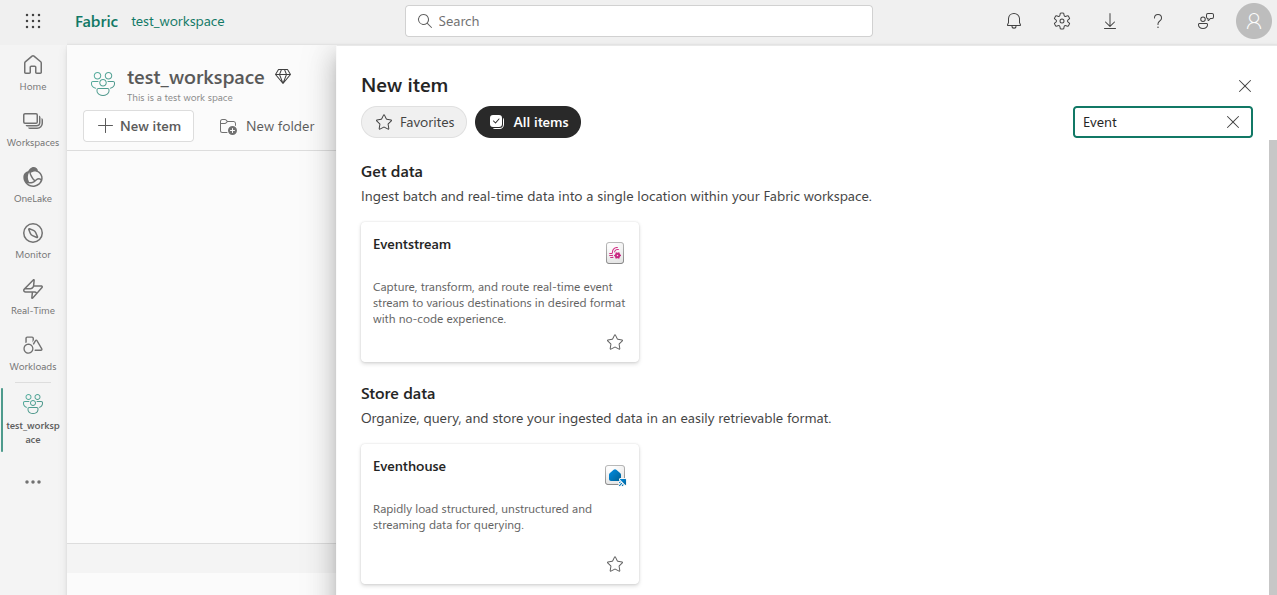
Task: Open the Settings gear
Action: tap(1061, 20)
